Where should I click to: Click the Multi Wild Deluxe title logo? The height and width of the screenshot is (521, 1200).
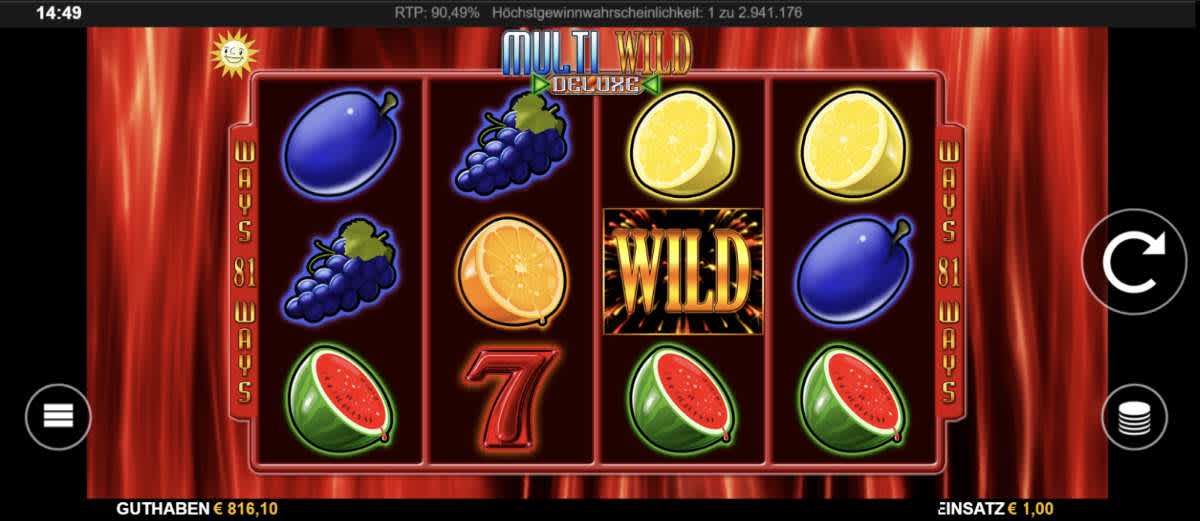596,61
